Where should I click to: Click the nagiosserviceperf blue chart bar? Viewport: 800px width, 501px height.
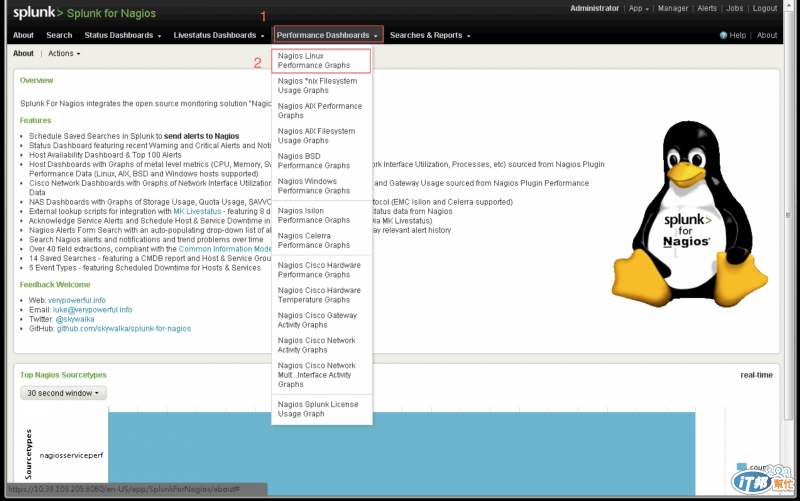click(x=402, y=454)
